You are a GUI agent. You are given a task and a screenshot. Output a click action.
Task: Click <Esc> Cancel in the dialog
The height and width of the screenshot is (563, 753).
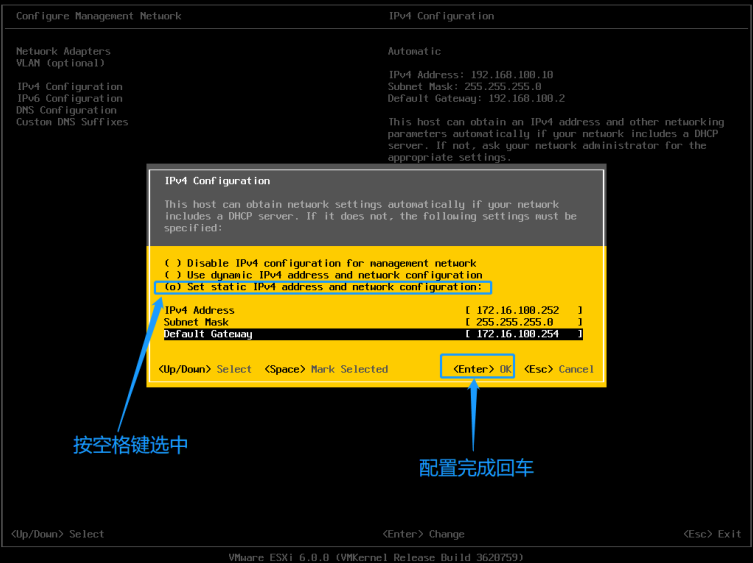(x=559, y=369)
